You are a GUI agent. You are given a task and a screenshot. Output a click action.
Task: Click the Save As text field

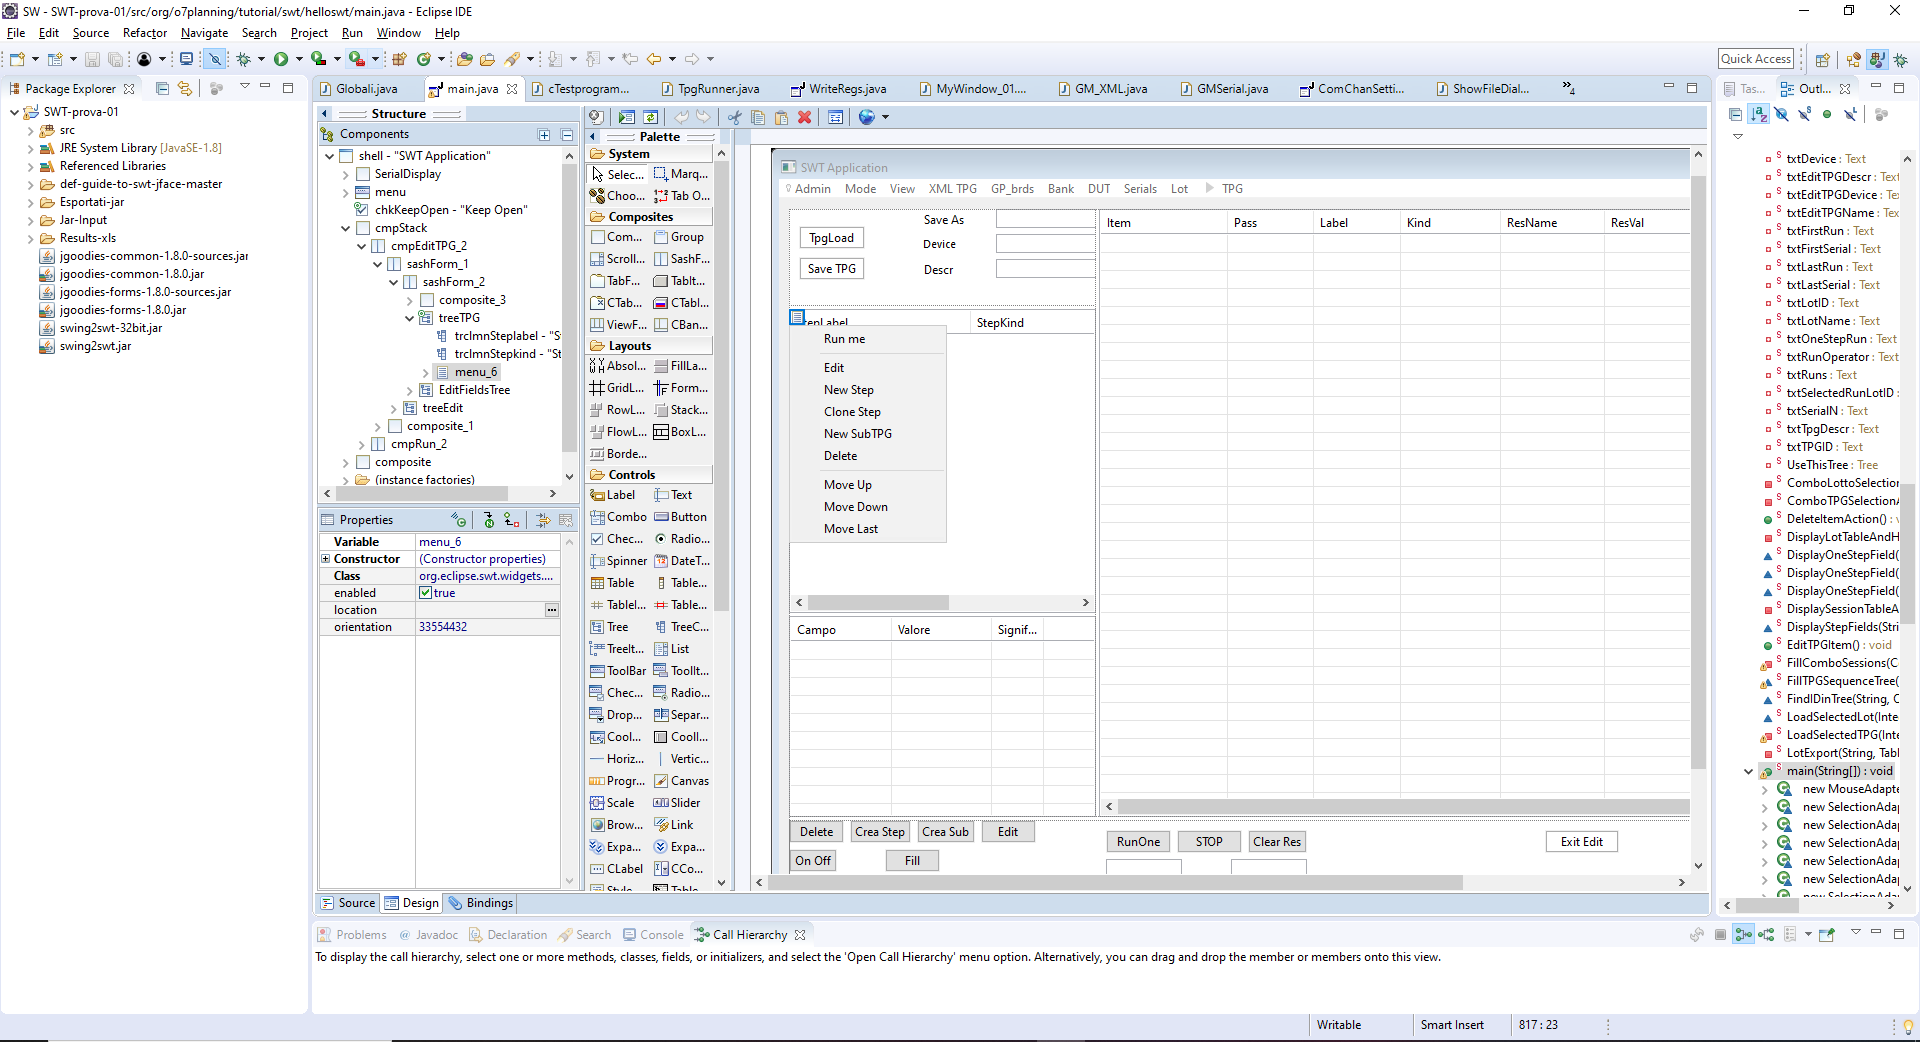click(1046, 219)
